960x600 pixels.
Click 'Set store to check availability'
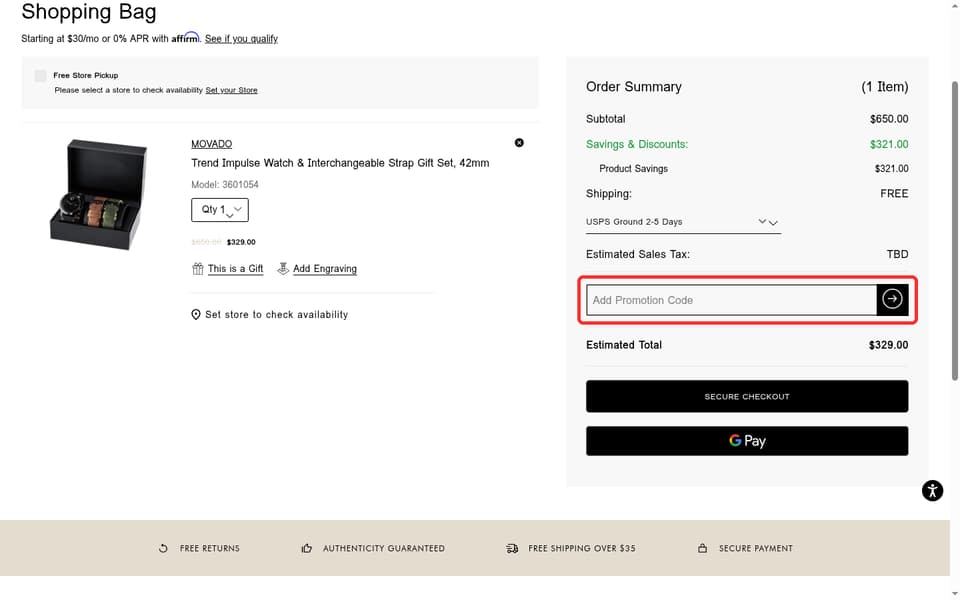coord(276,315)
